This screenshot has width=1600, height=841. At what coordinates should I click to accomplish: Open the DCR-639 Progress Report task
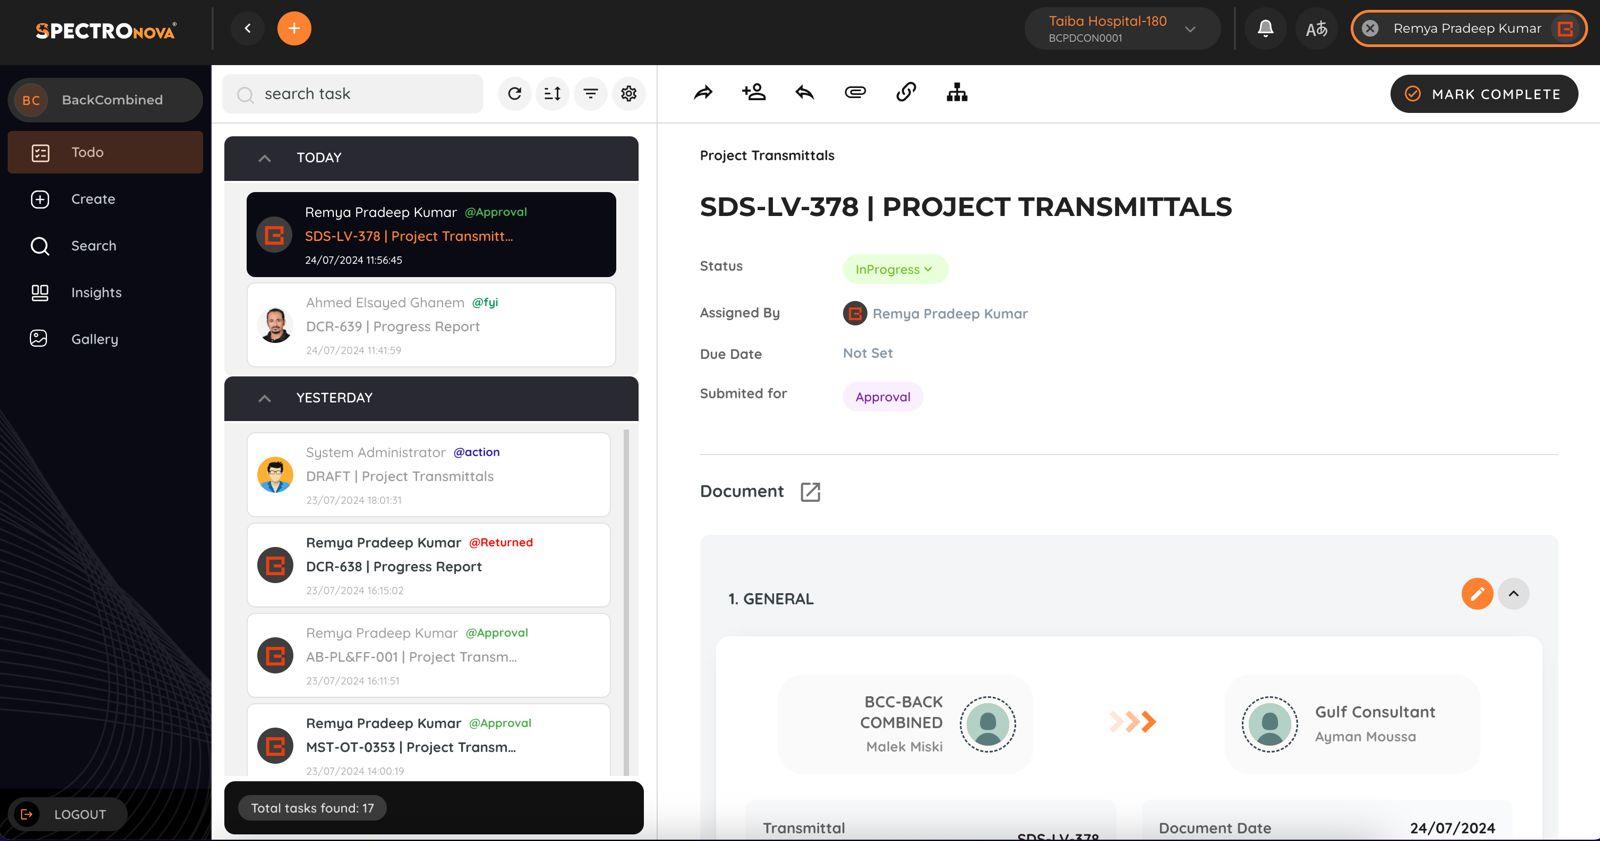[x=431, y=325]
